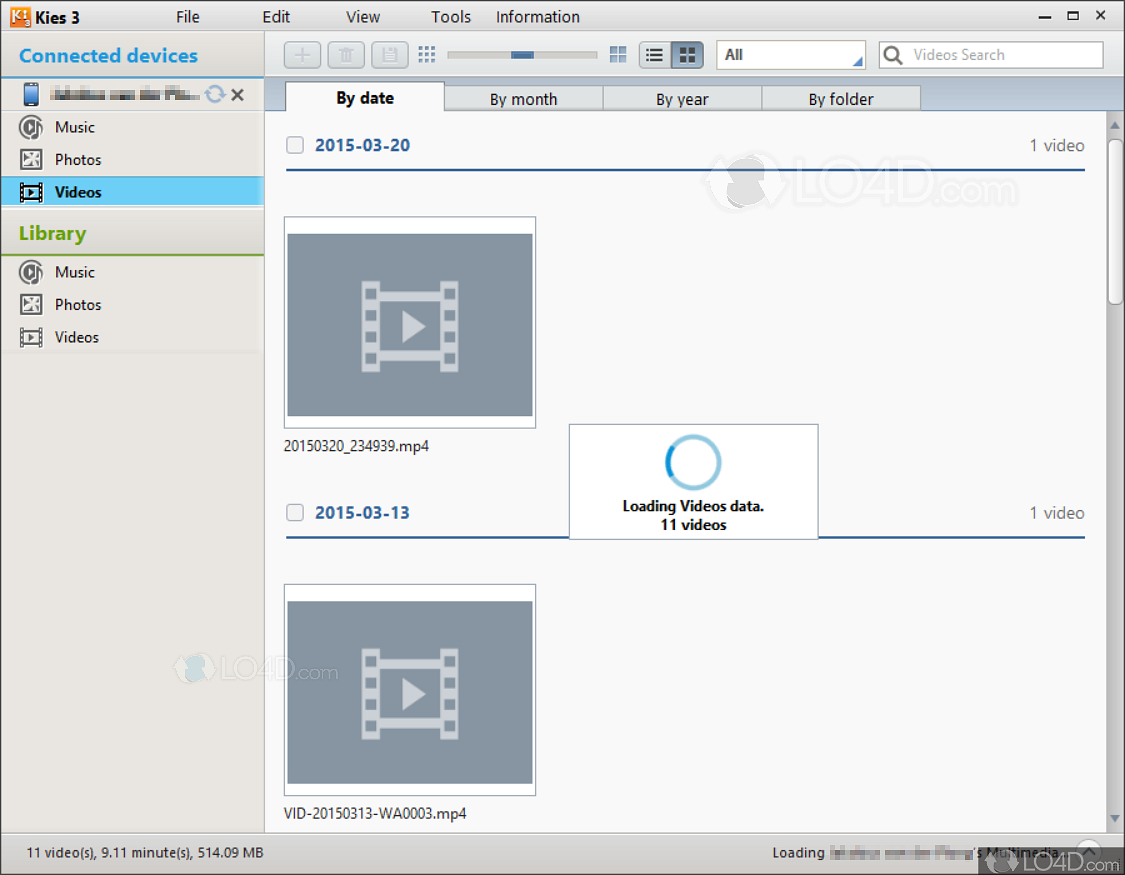Screen dimensions: 1125x875
Task: Click the VID-20150313-WA0003.mp4 file name
Action: click(x=375, y=813)
